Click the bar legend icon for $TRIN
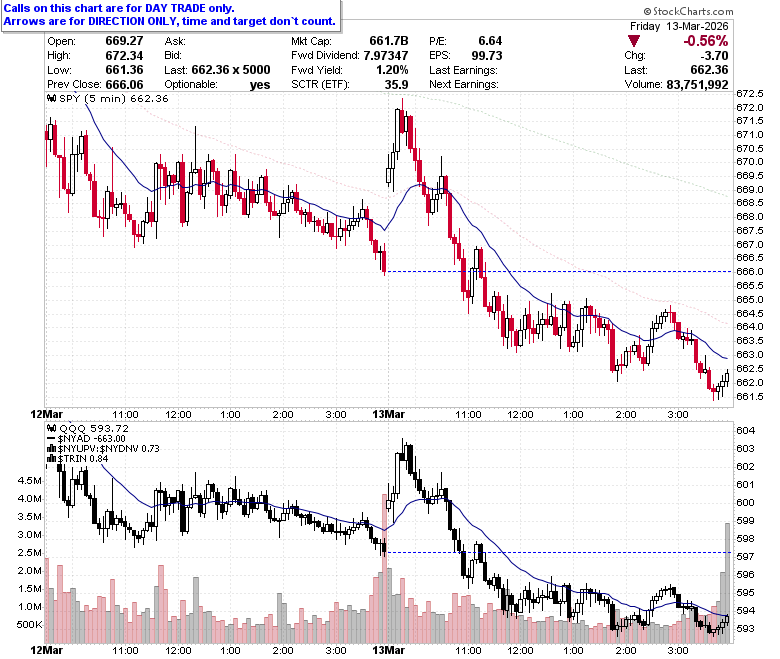The image size is (780, 659). click(x=51, y=459)
